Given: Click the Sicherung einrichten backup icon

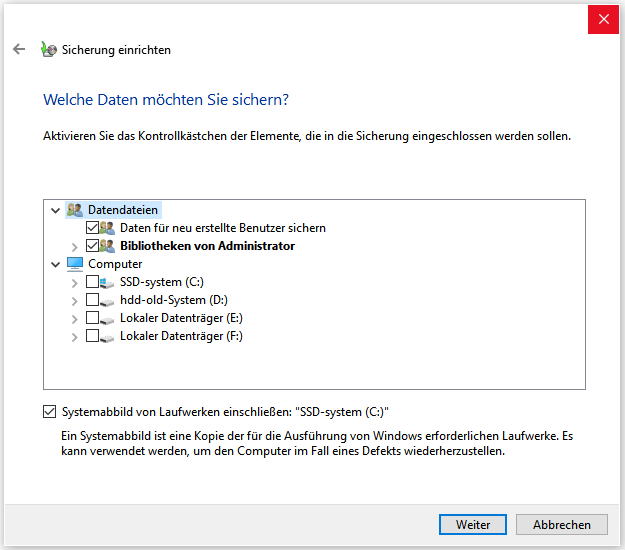Looking at the screenshot, I should (48, 49).
